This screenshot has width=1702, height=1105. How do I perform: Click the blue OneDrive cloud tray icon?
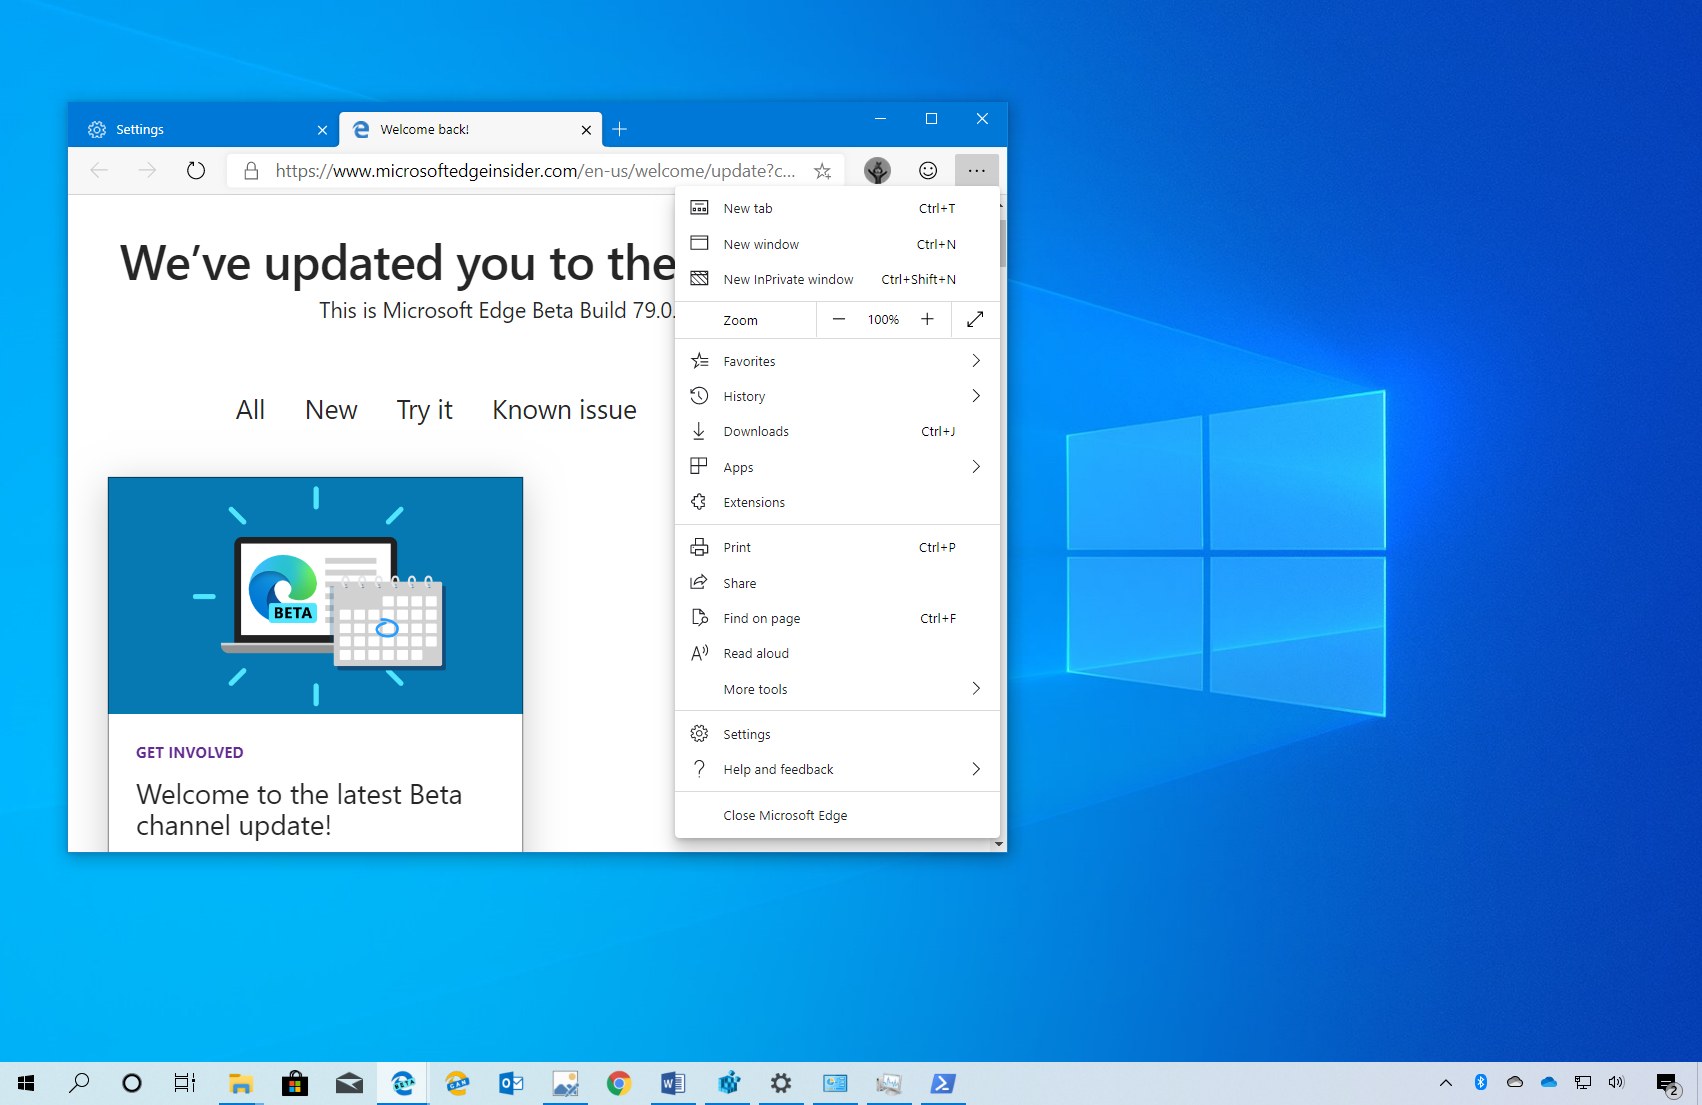coord(1549,1082)
